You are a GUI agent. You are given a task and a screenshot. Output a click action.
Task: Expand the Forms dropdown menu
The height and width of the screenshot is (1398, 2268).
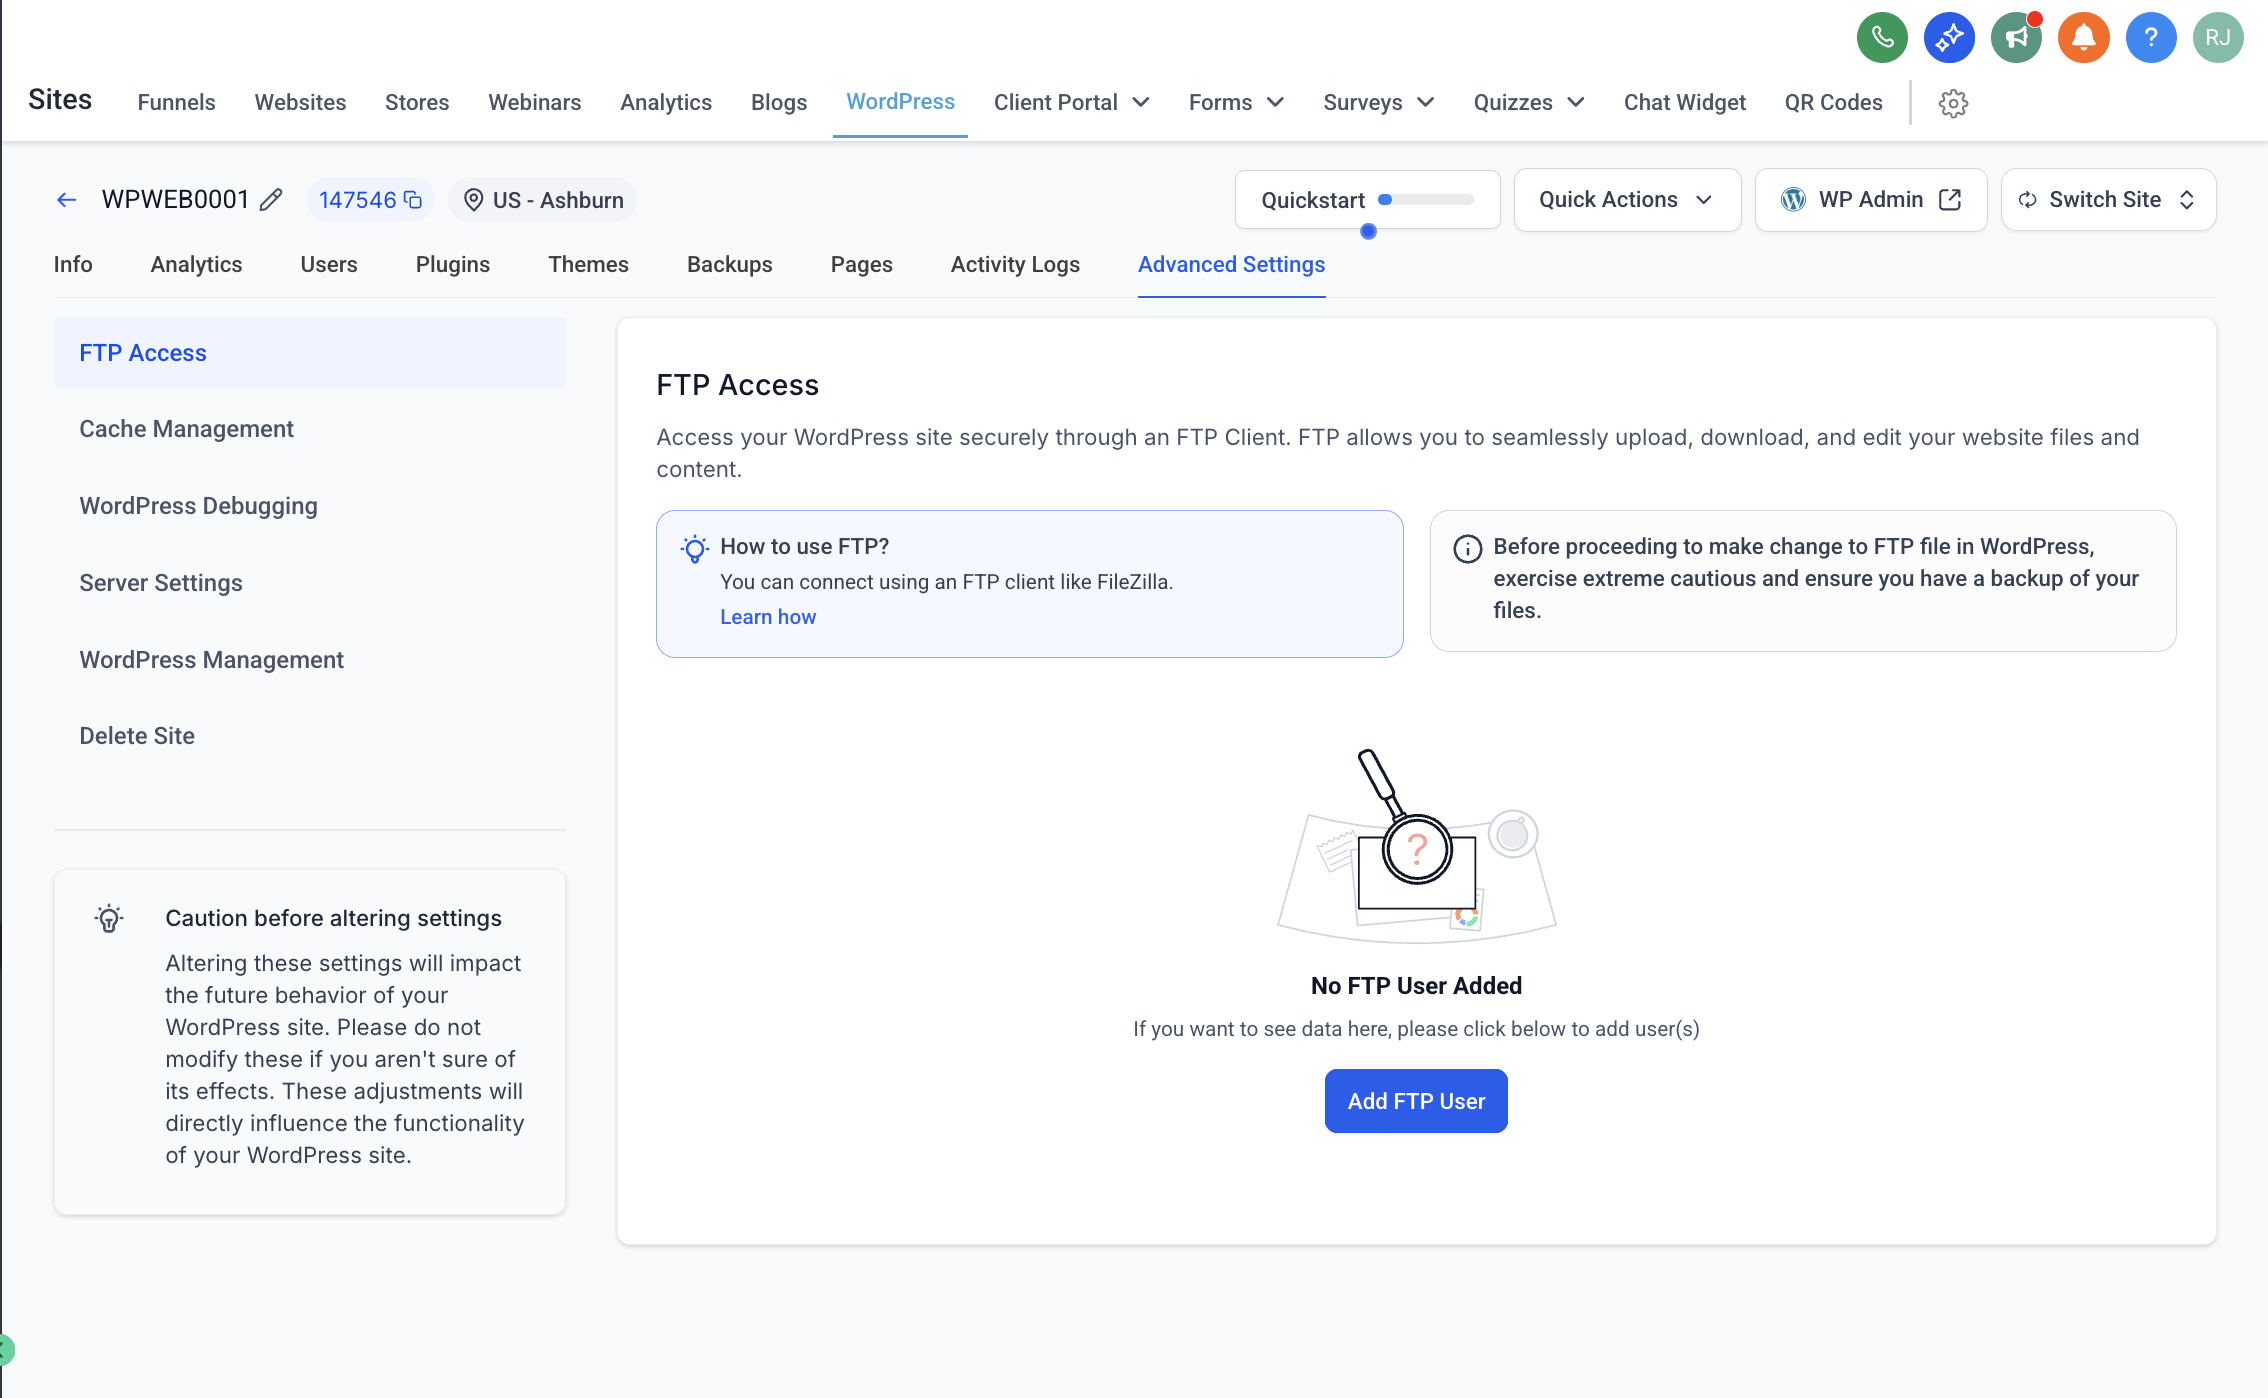1236,103
